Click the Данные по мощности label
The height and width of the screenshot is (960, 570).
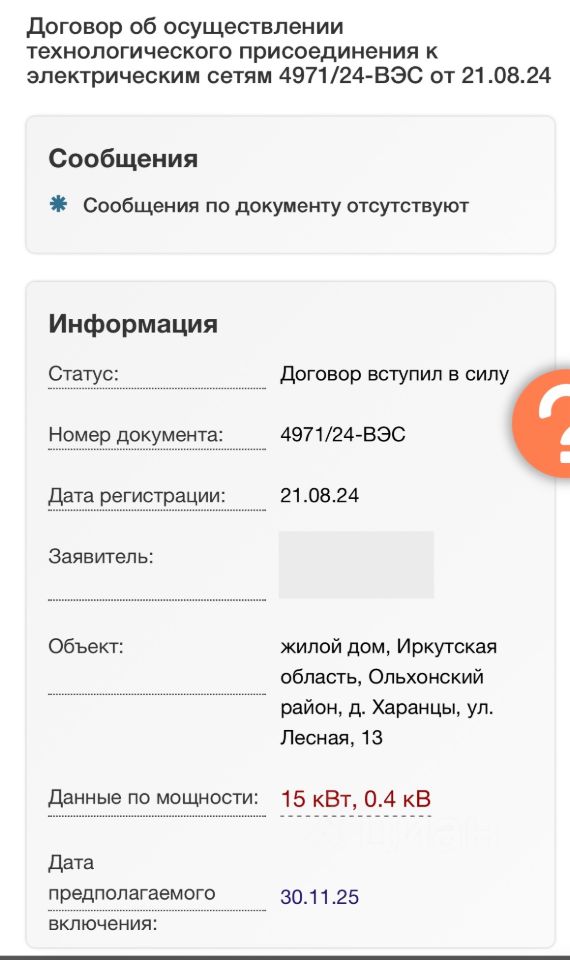[x=154, y=797]
